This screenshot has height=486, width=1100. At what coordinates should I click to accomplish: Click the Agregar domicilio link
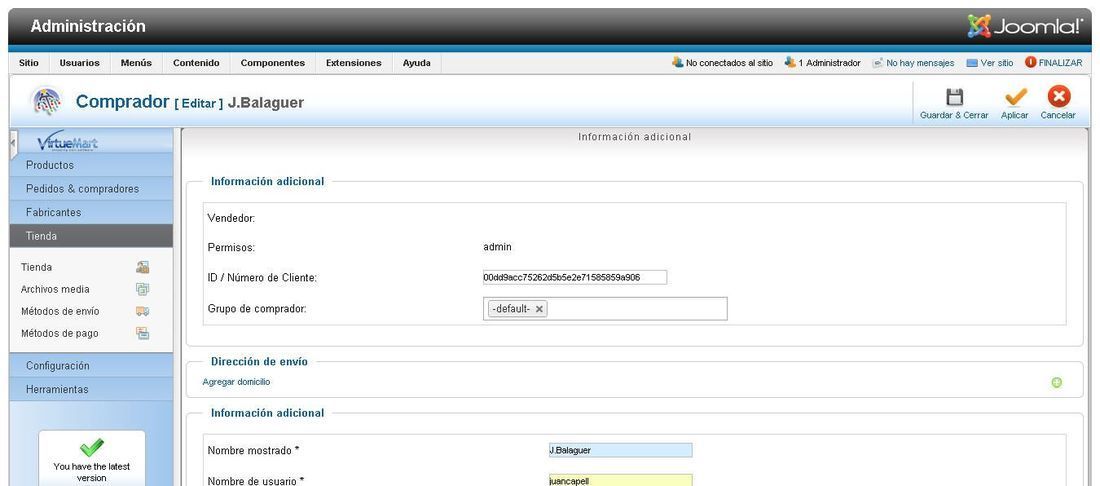(236, 382)
